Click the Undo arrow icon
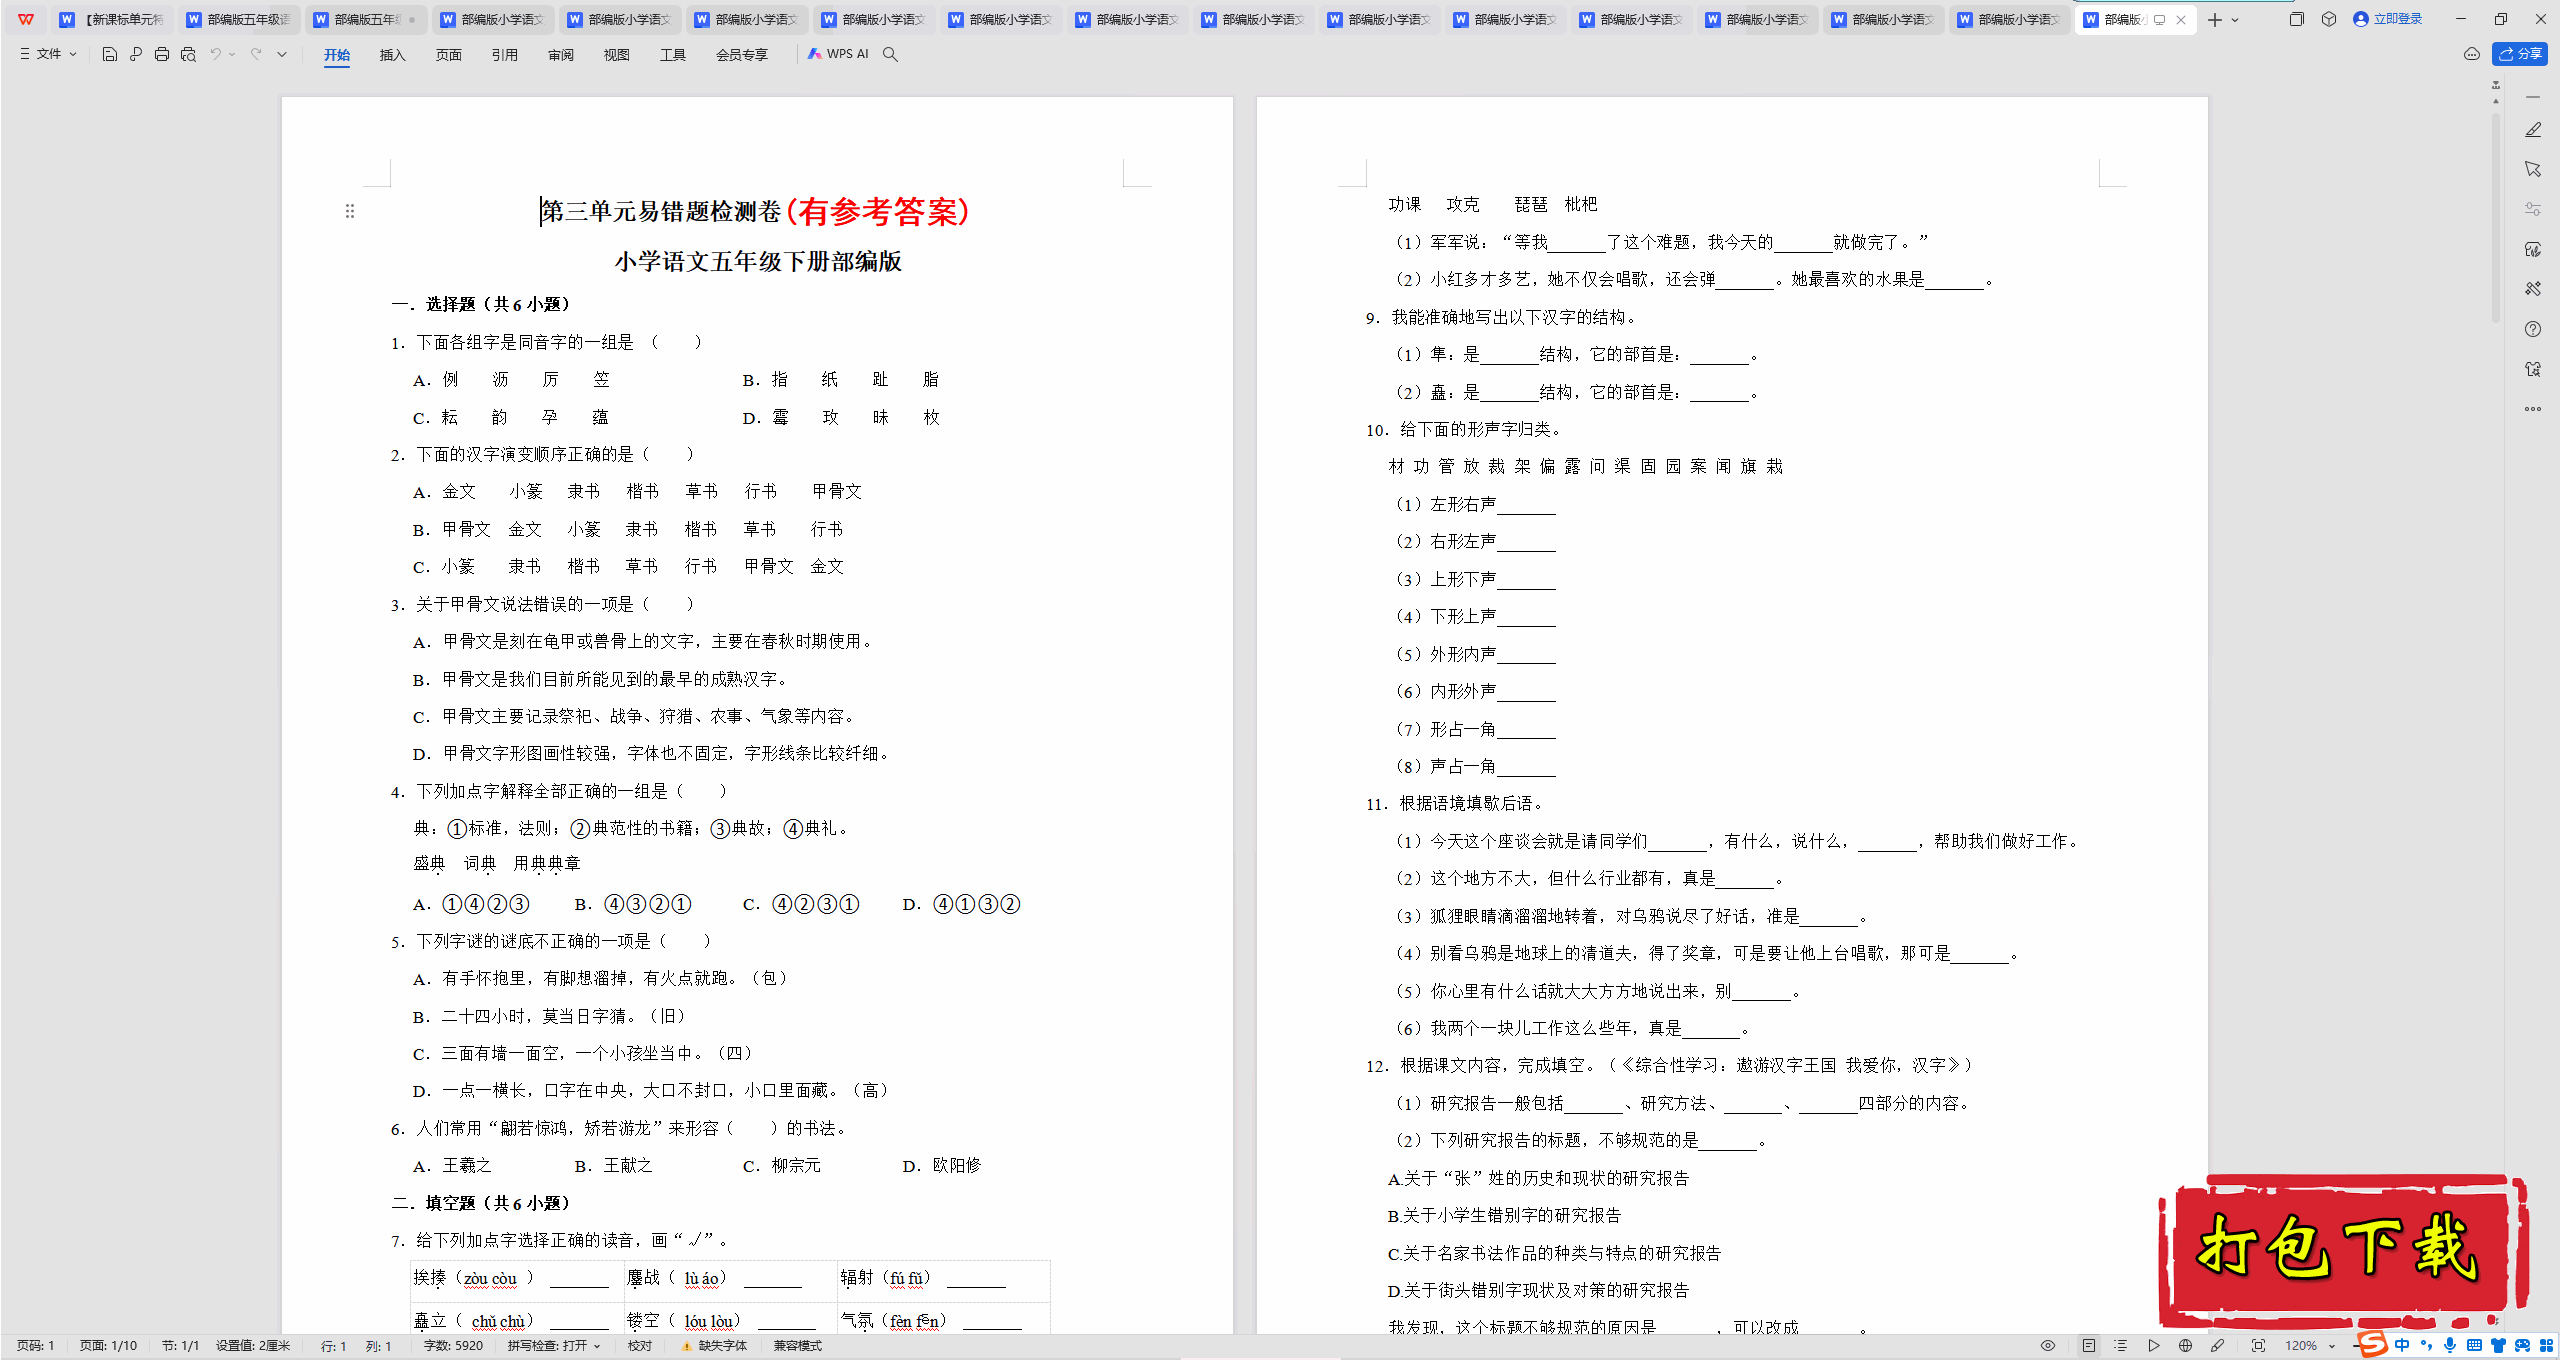 tap(215, 54)
